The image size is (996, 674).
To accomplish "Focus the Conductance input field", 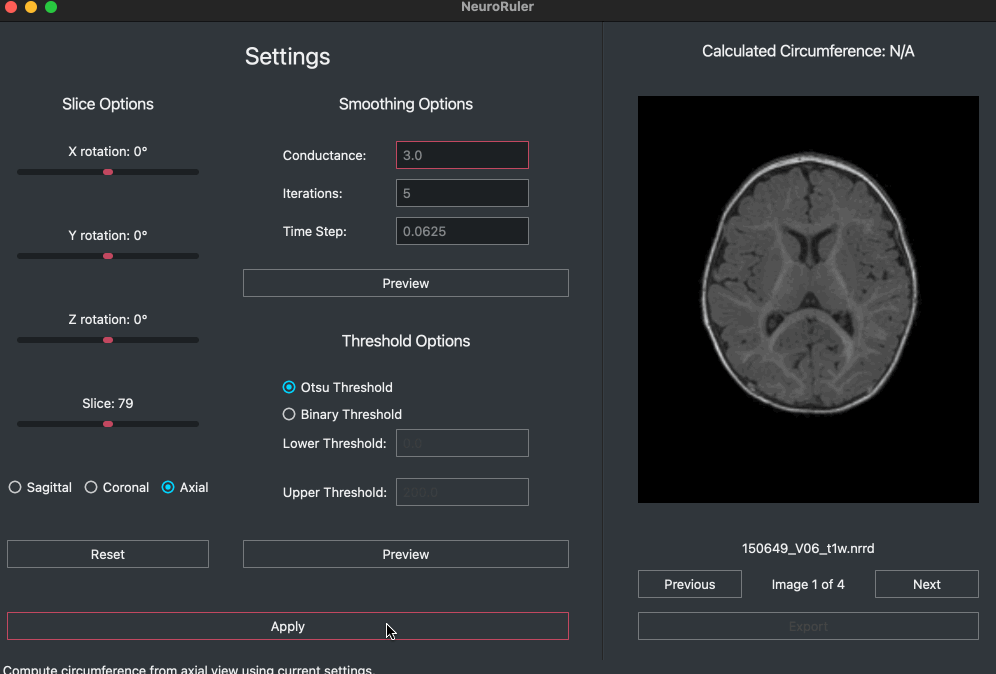I will pyautogui.click(x=462, y=155).
